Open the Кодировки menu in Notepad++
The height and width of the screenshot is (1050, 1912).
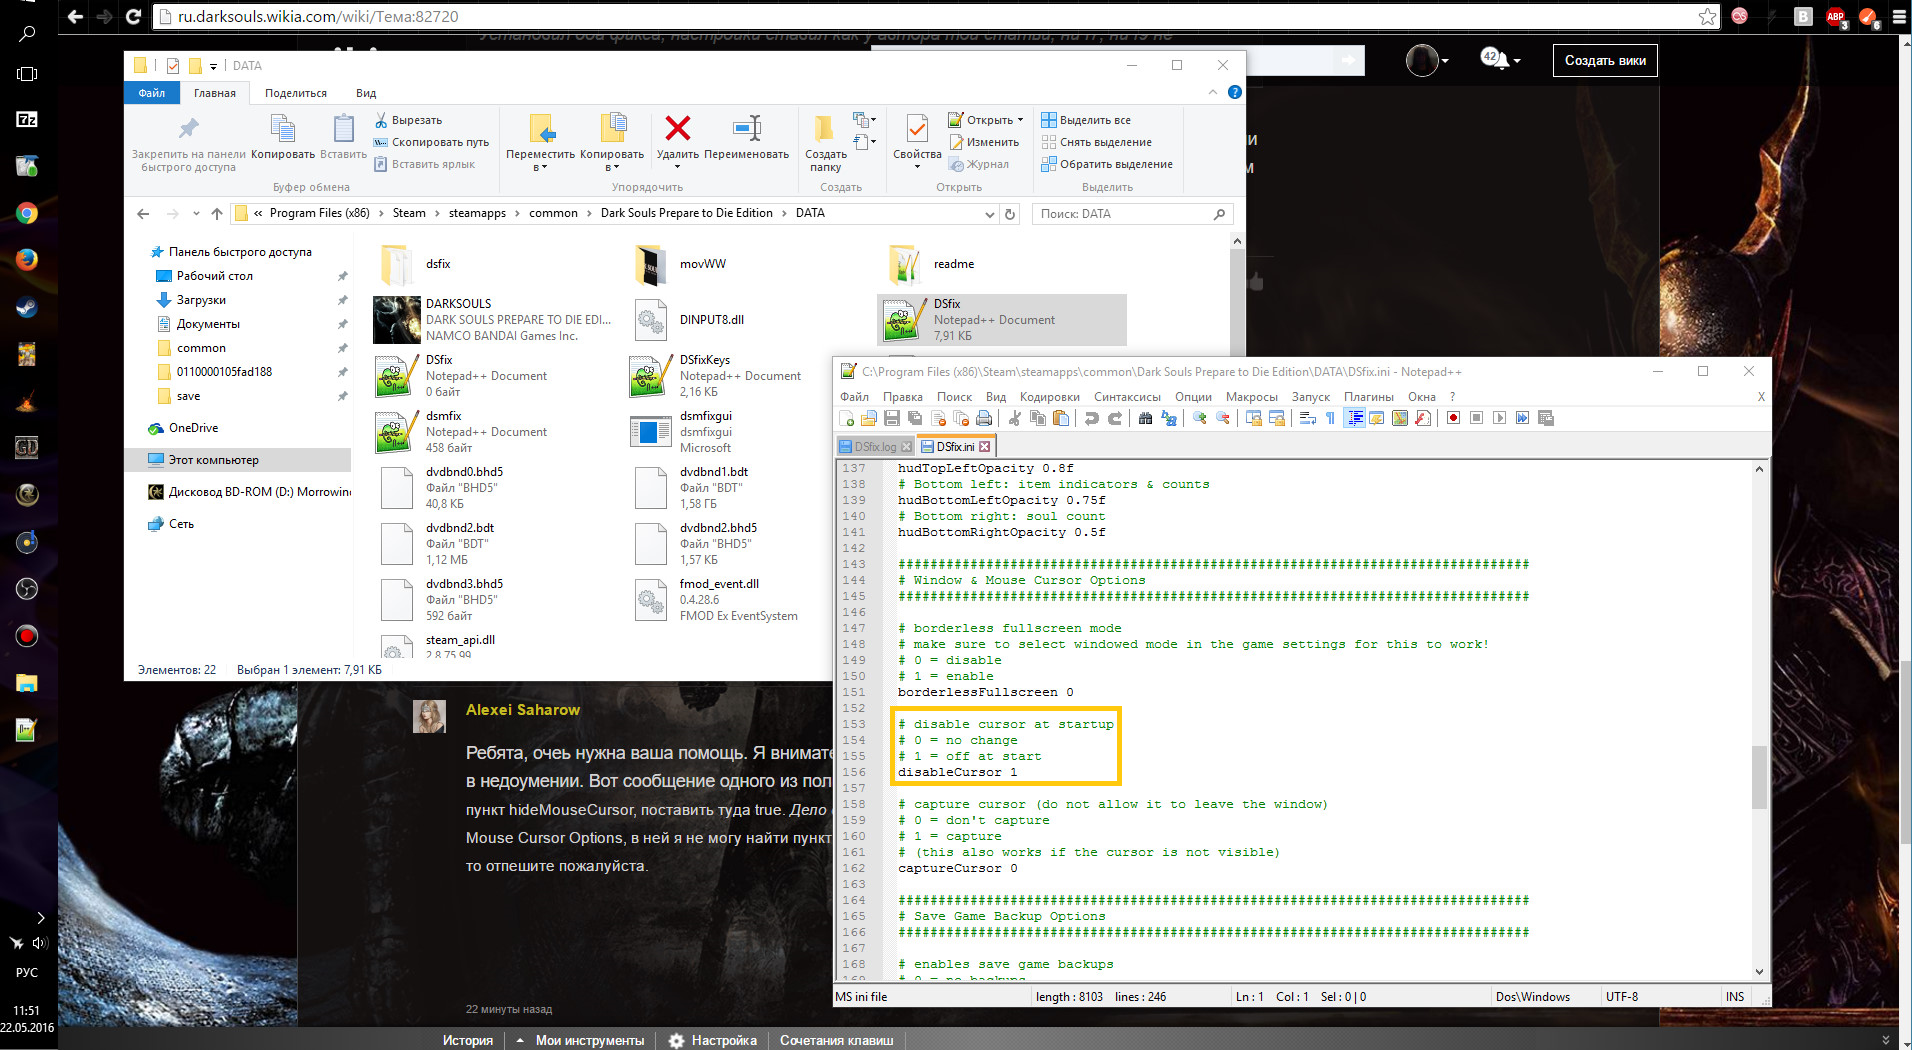pos(1050,397)
